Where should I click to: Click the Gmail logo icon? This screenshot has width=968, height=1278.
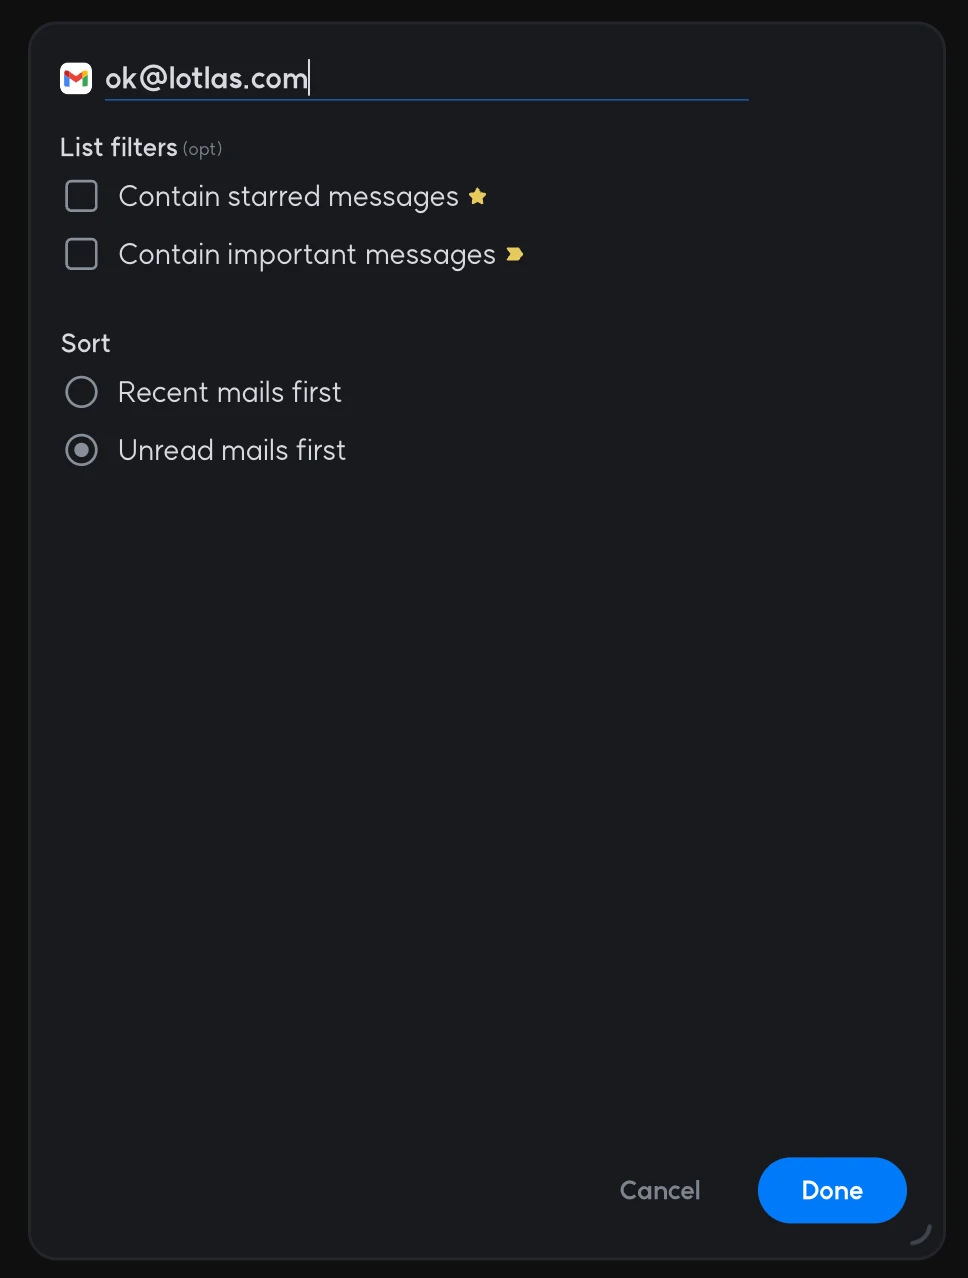[x=76, y=78]
